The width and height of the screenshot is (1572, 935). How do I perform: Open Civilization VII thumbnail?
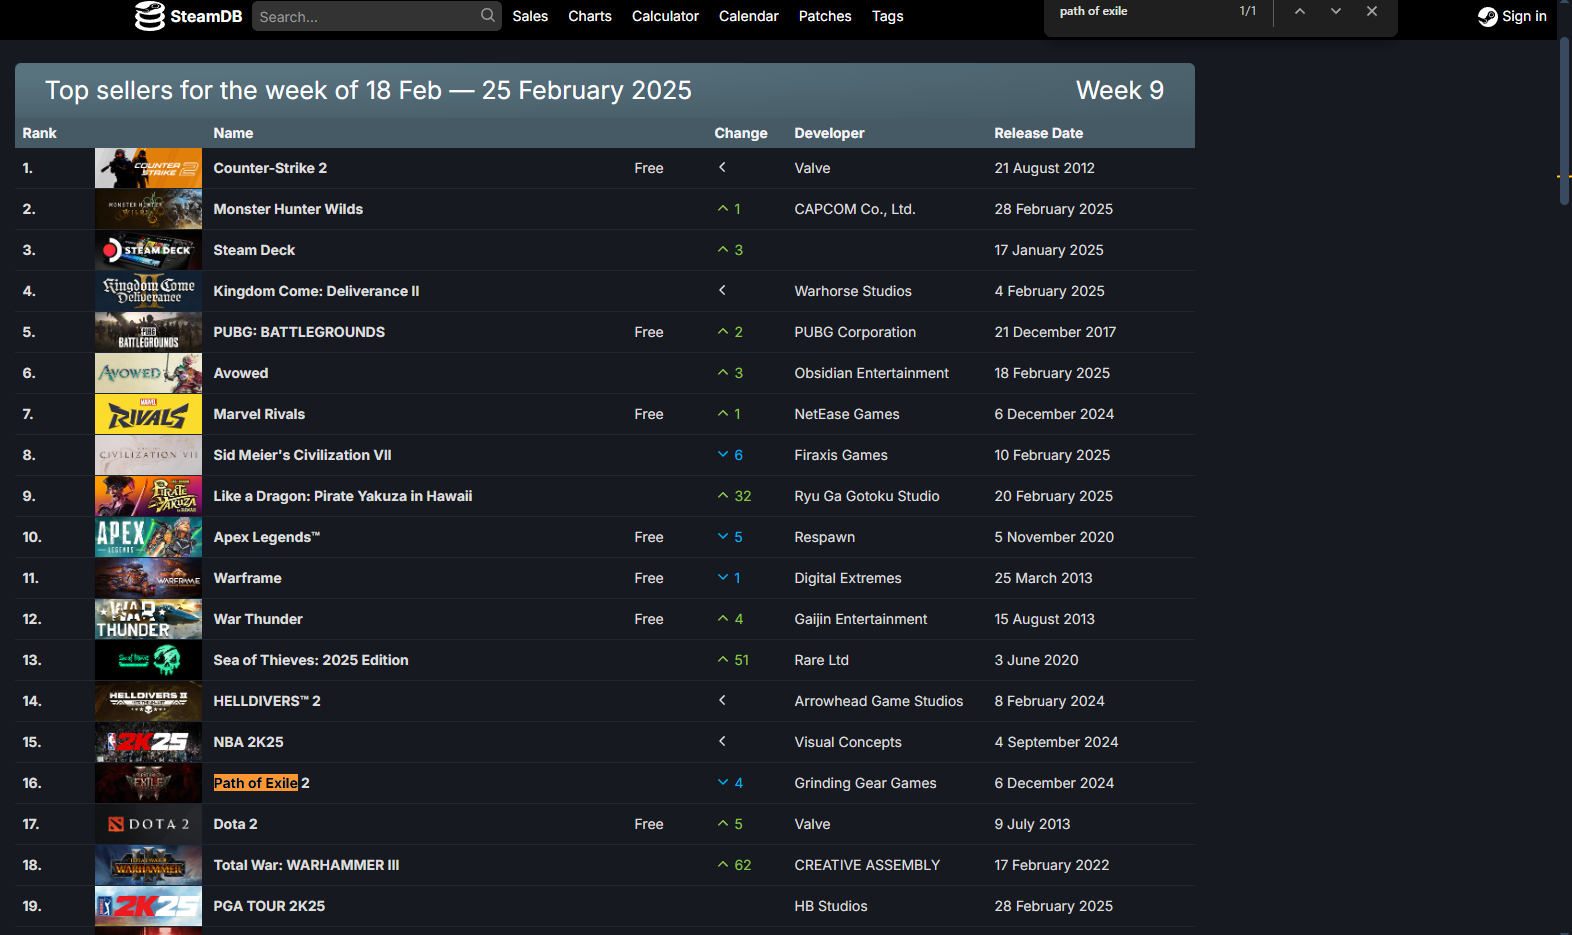148,455
